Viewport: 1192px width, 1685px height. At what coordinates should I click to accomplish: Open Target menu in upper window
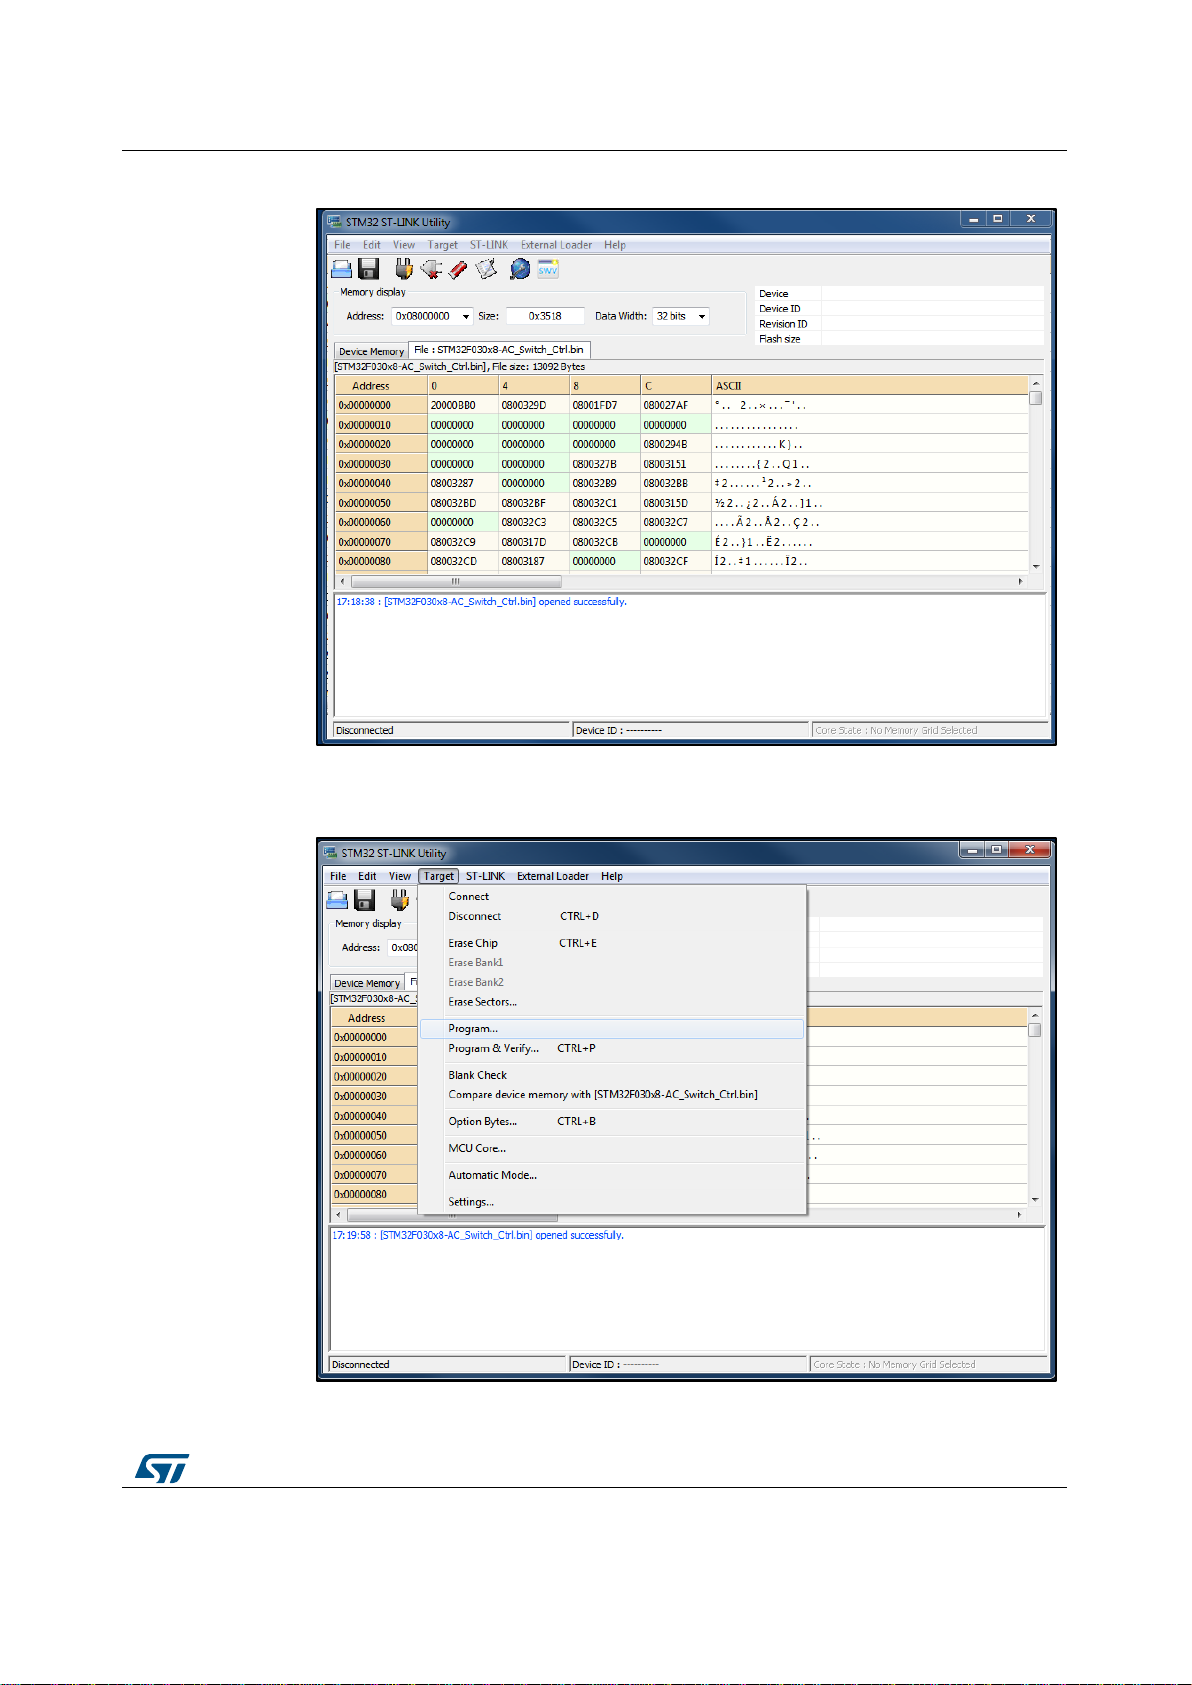[x=442, y=245]
